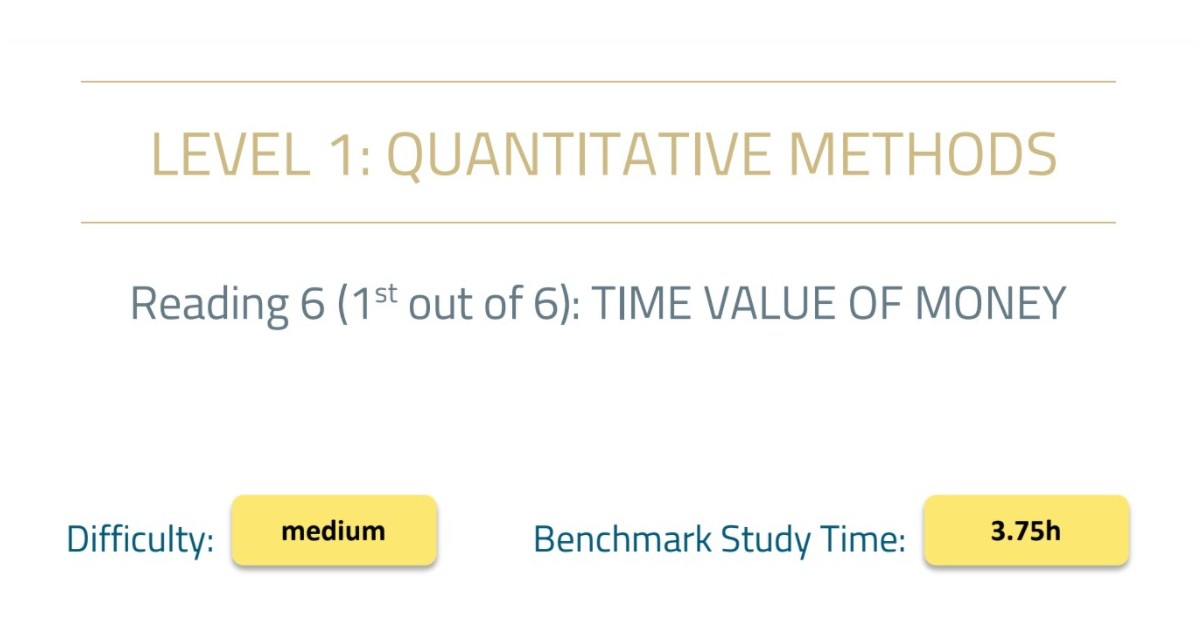
Task: Click the word Study in the label
Action: 755,540
